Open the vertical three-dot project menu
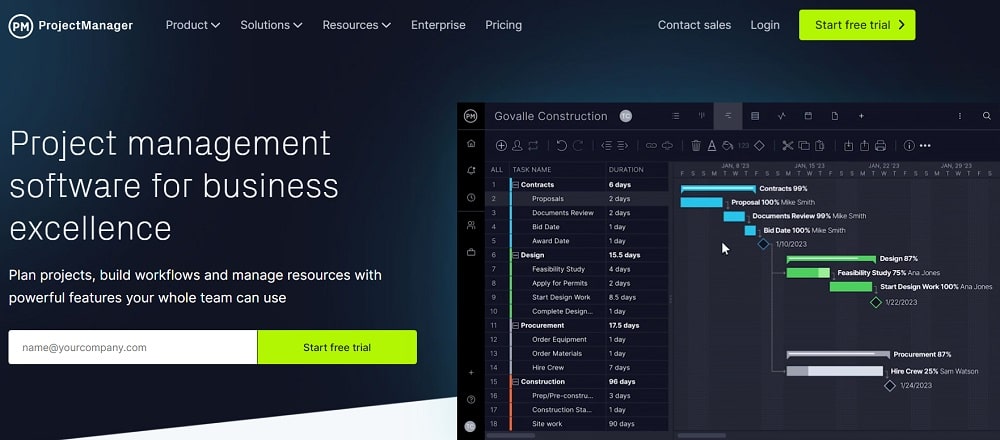 [960, 116]
